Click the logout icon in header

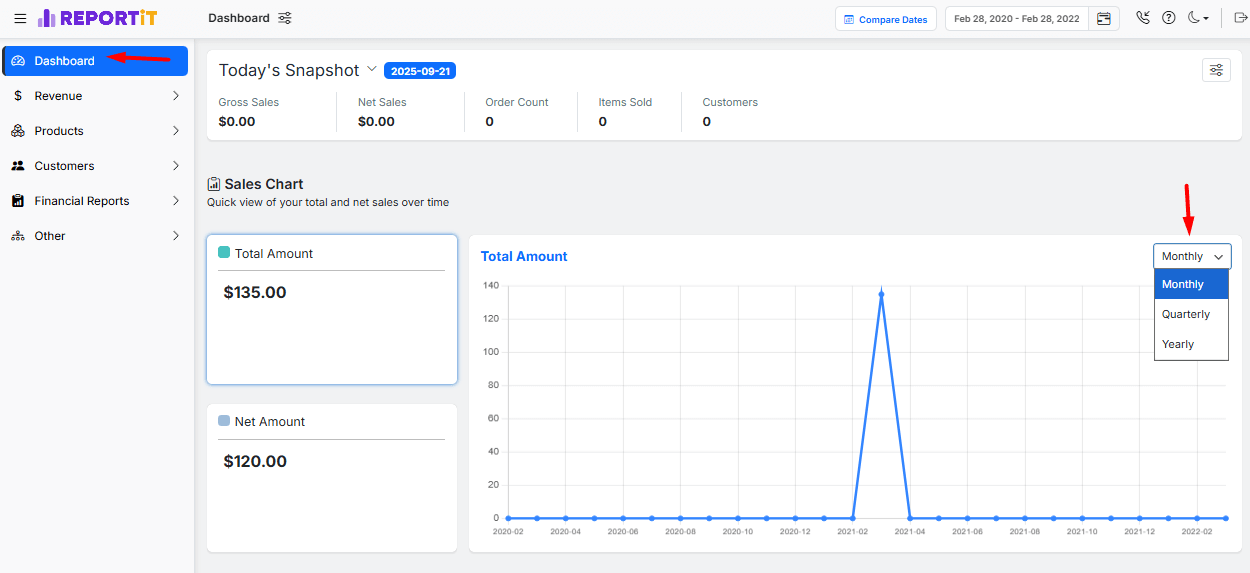tap(1241, 18)
